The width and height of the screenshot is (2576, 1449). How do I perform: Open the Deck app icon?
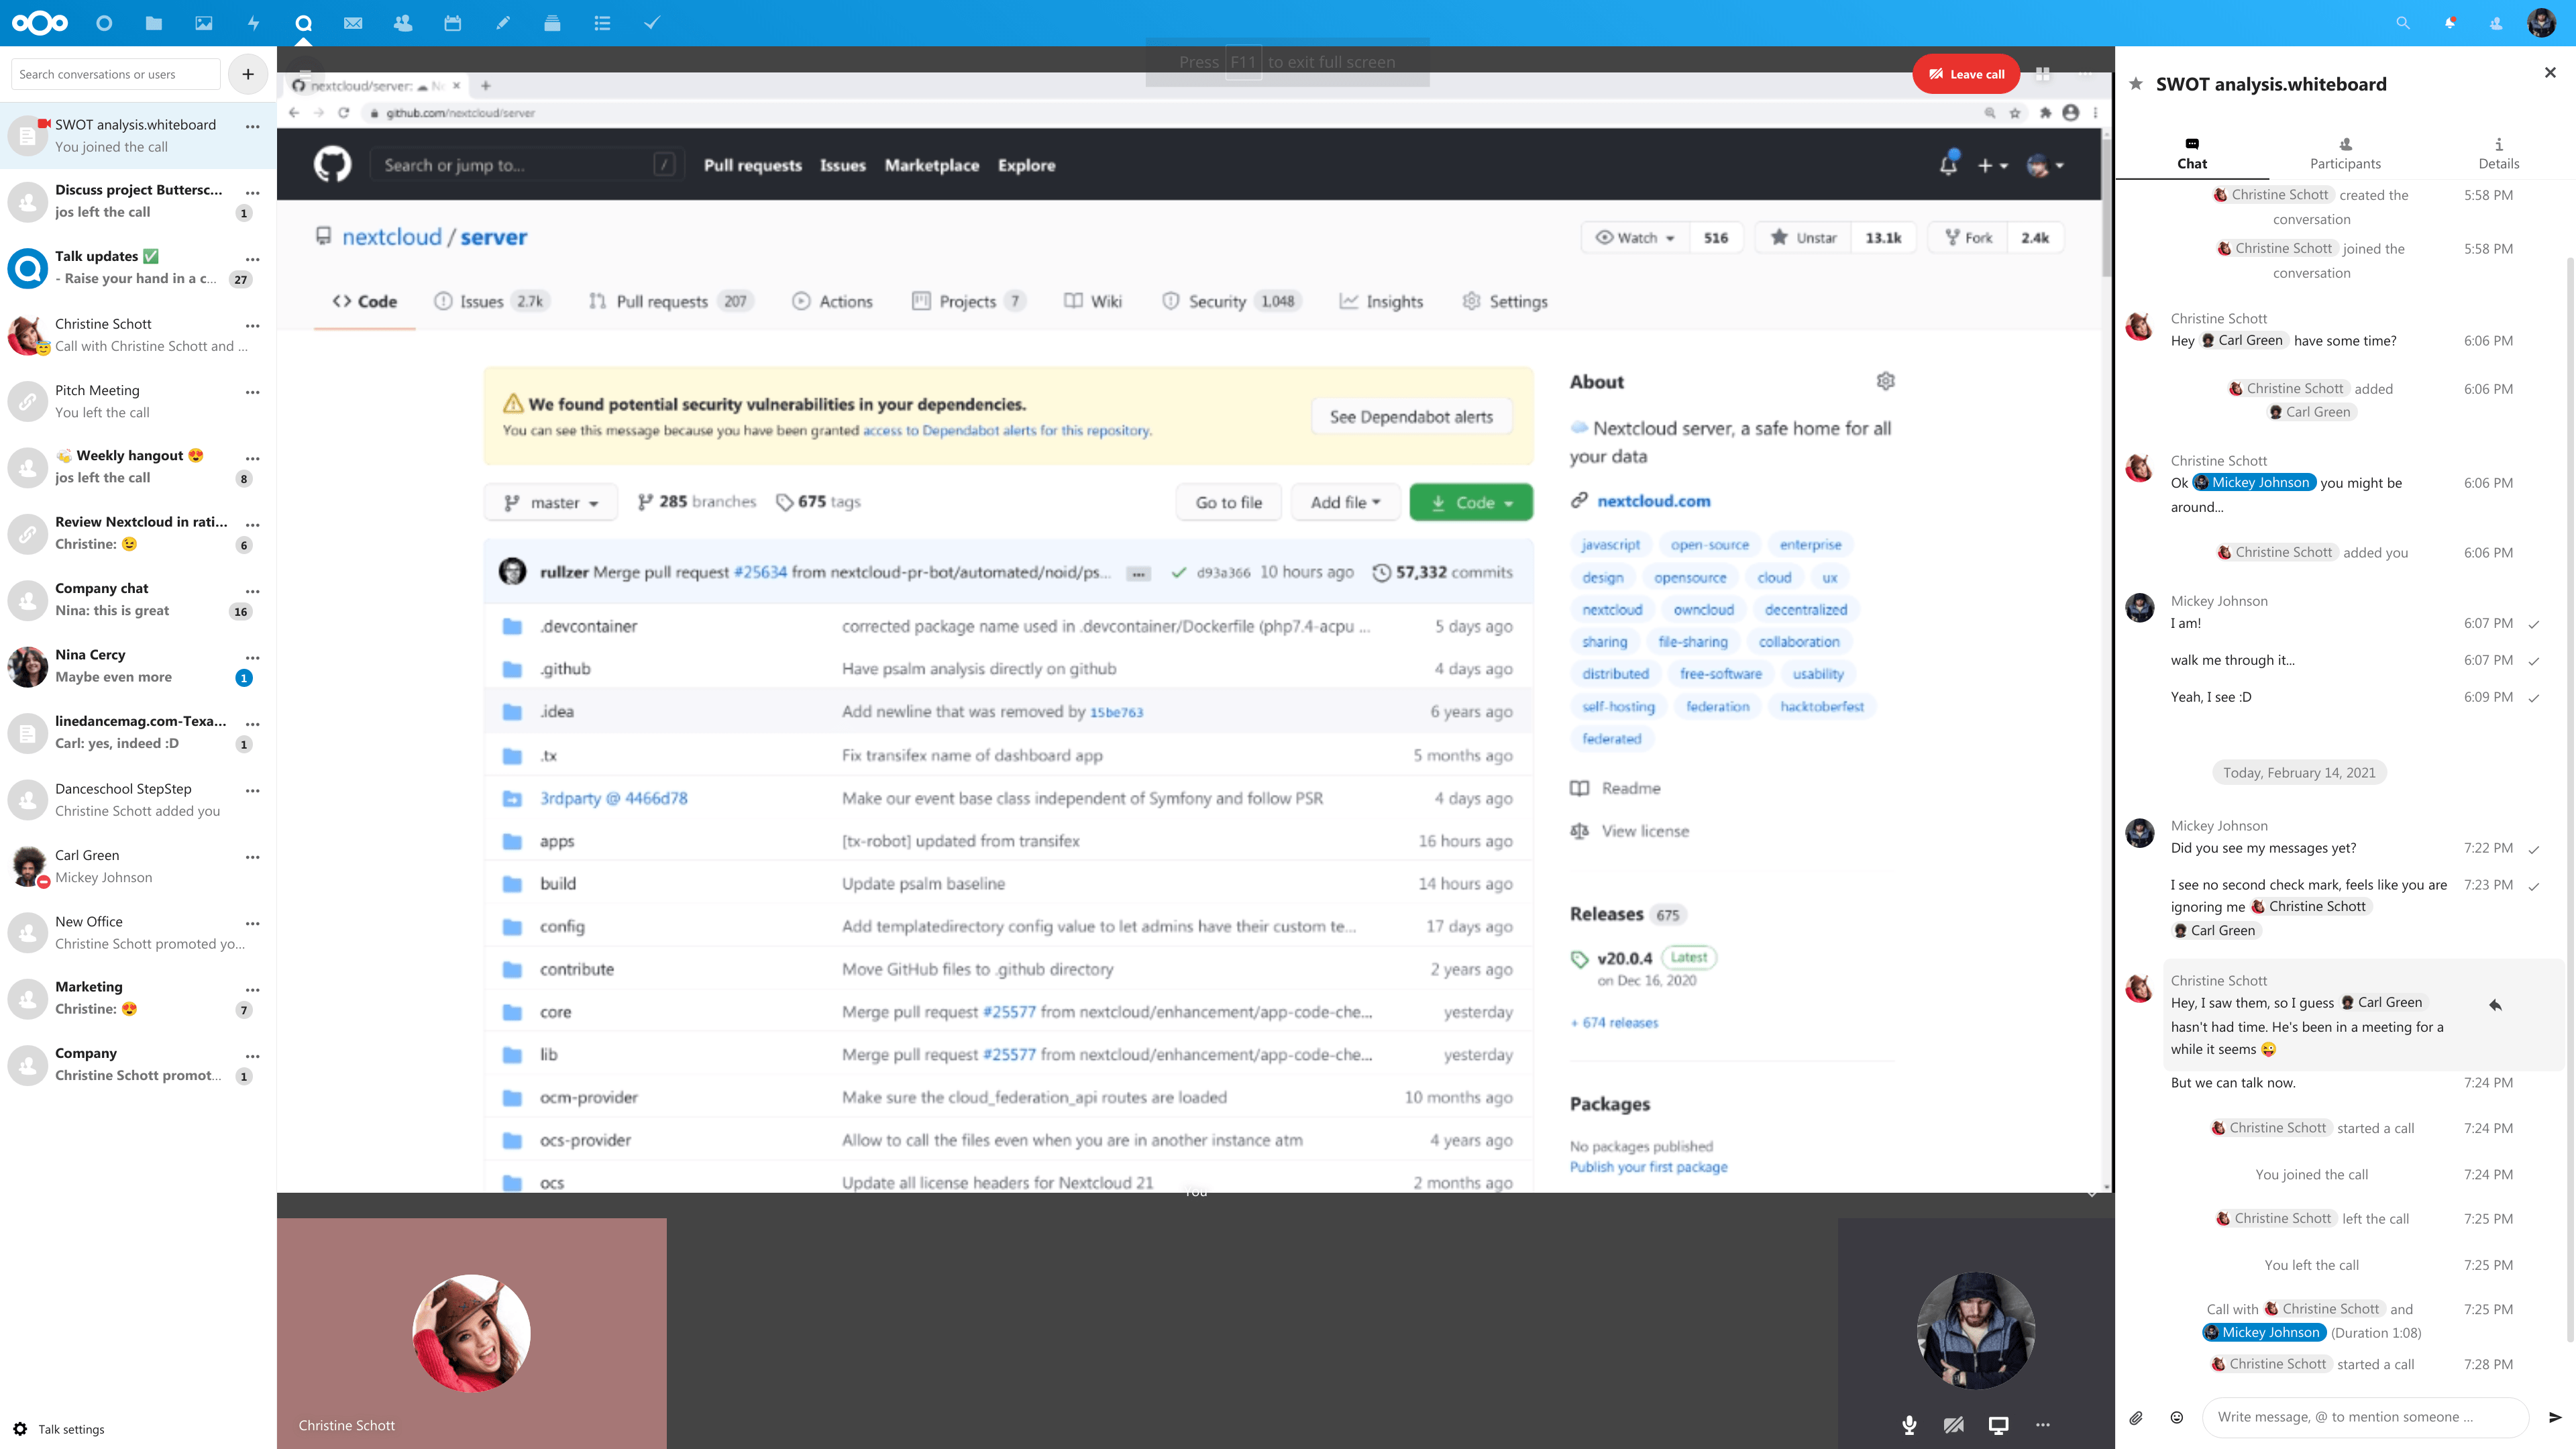[x=552, y=23]
